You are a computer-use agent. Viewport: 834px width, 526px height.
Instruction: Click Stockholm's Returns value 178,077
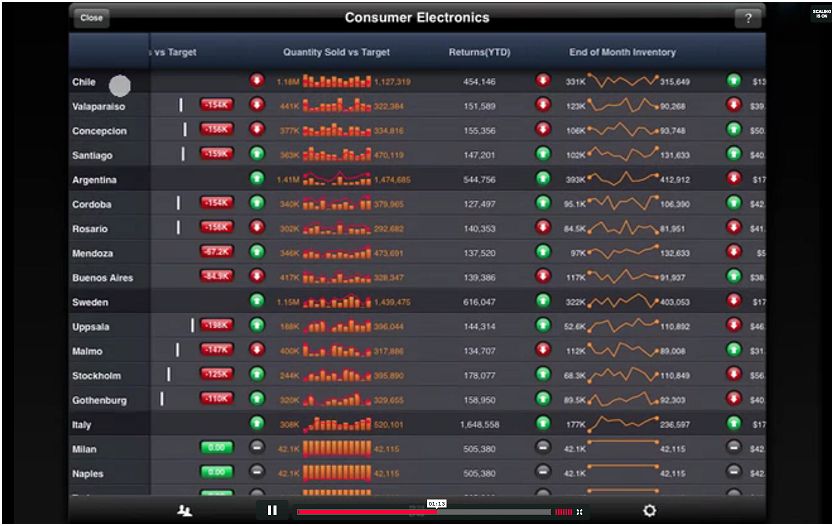(479, 375)
